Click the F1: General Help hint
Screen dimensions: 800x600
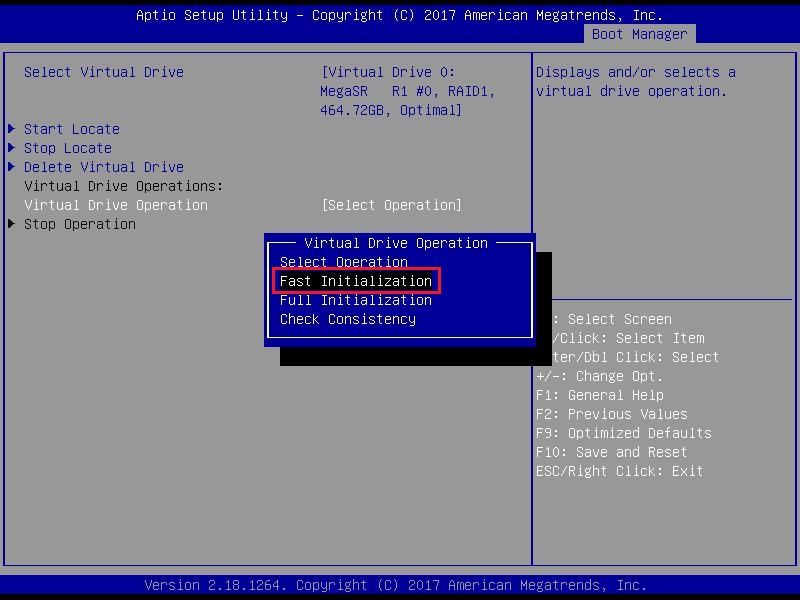click(x=599, y=395)
